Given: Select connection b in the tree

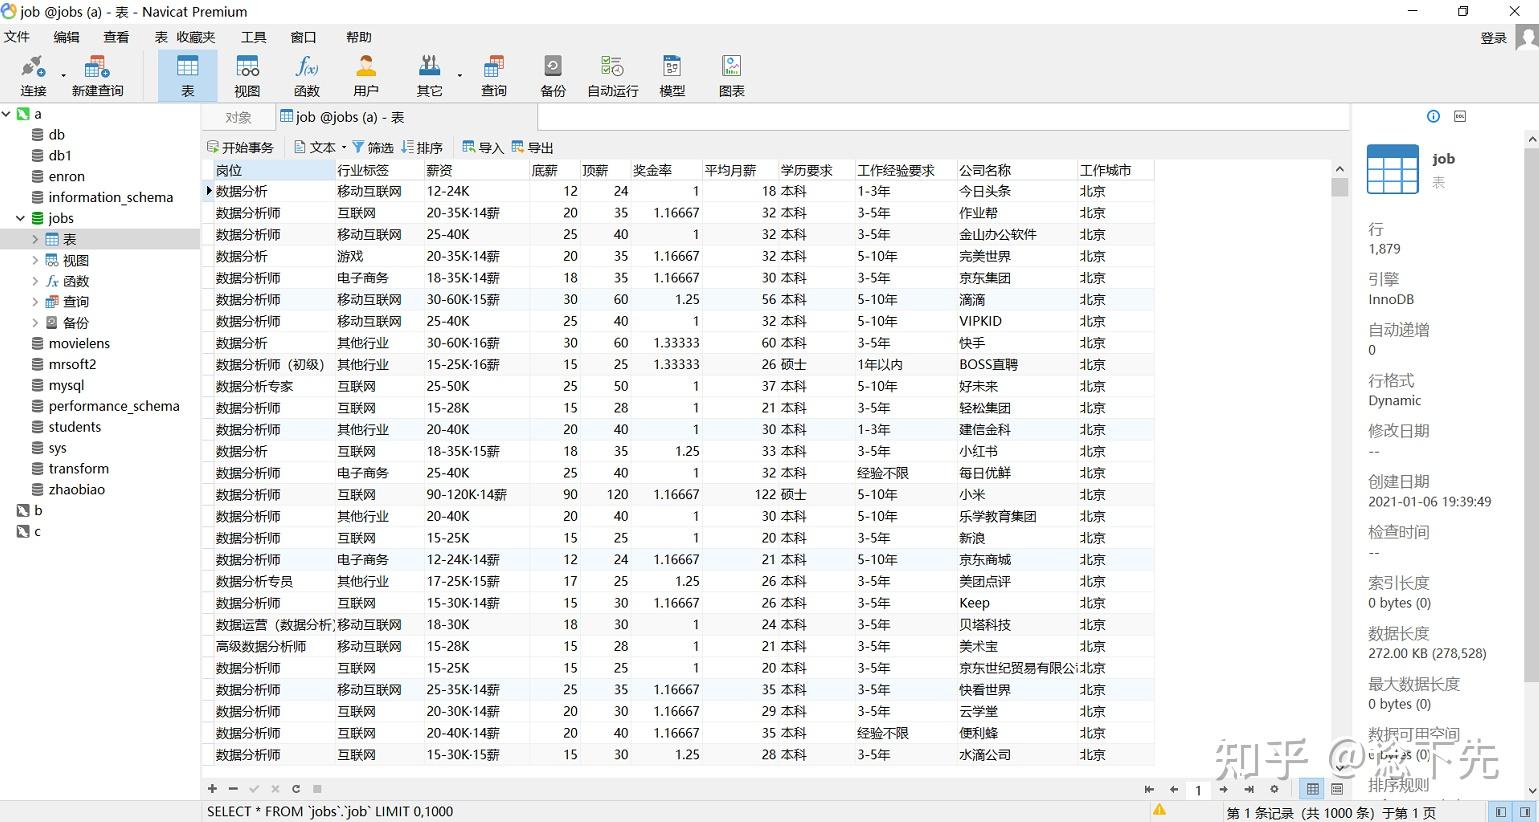Looking at the screenshot, I should [x=38, y=510].
